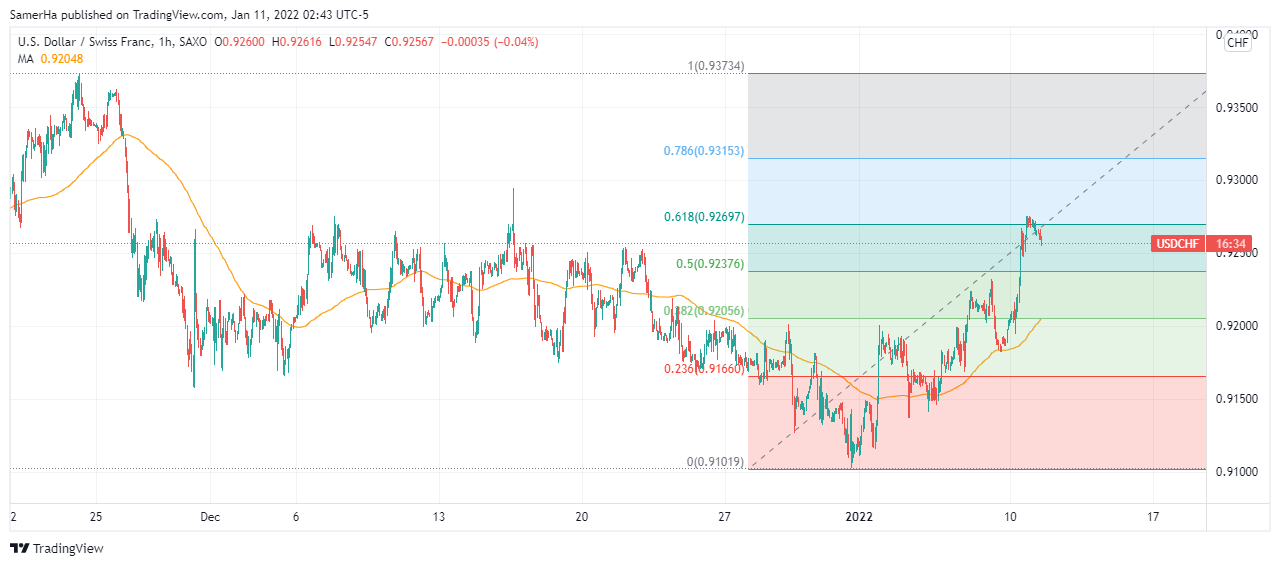Select the 0.618(0.92697) Fibonacci level label
This screenshot has height=566, width=1280.
pyautogui.click(x=703, y=217)
